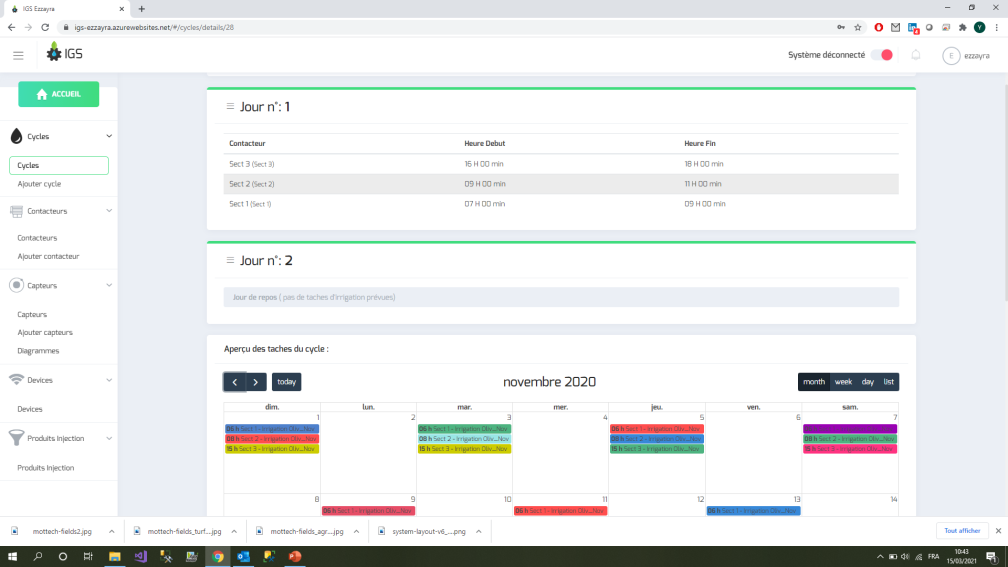Click the Devices wifi icon in sidebar
This screenshot has height=567, width=1008.
(x=17, y=380)
